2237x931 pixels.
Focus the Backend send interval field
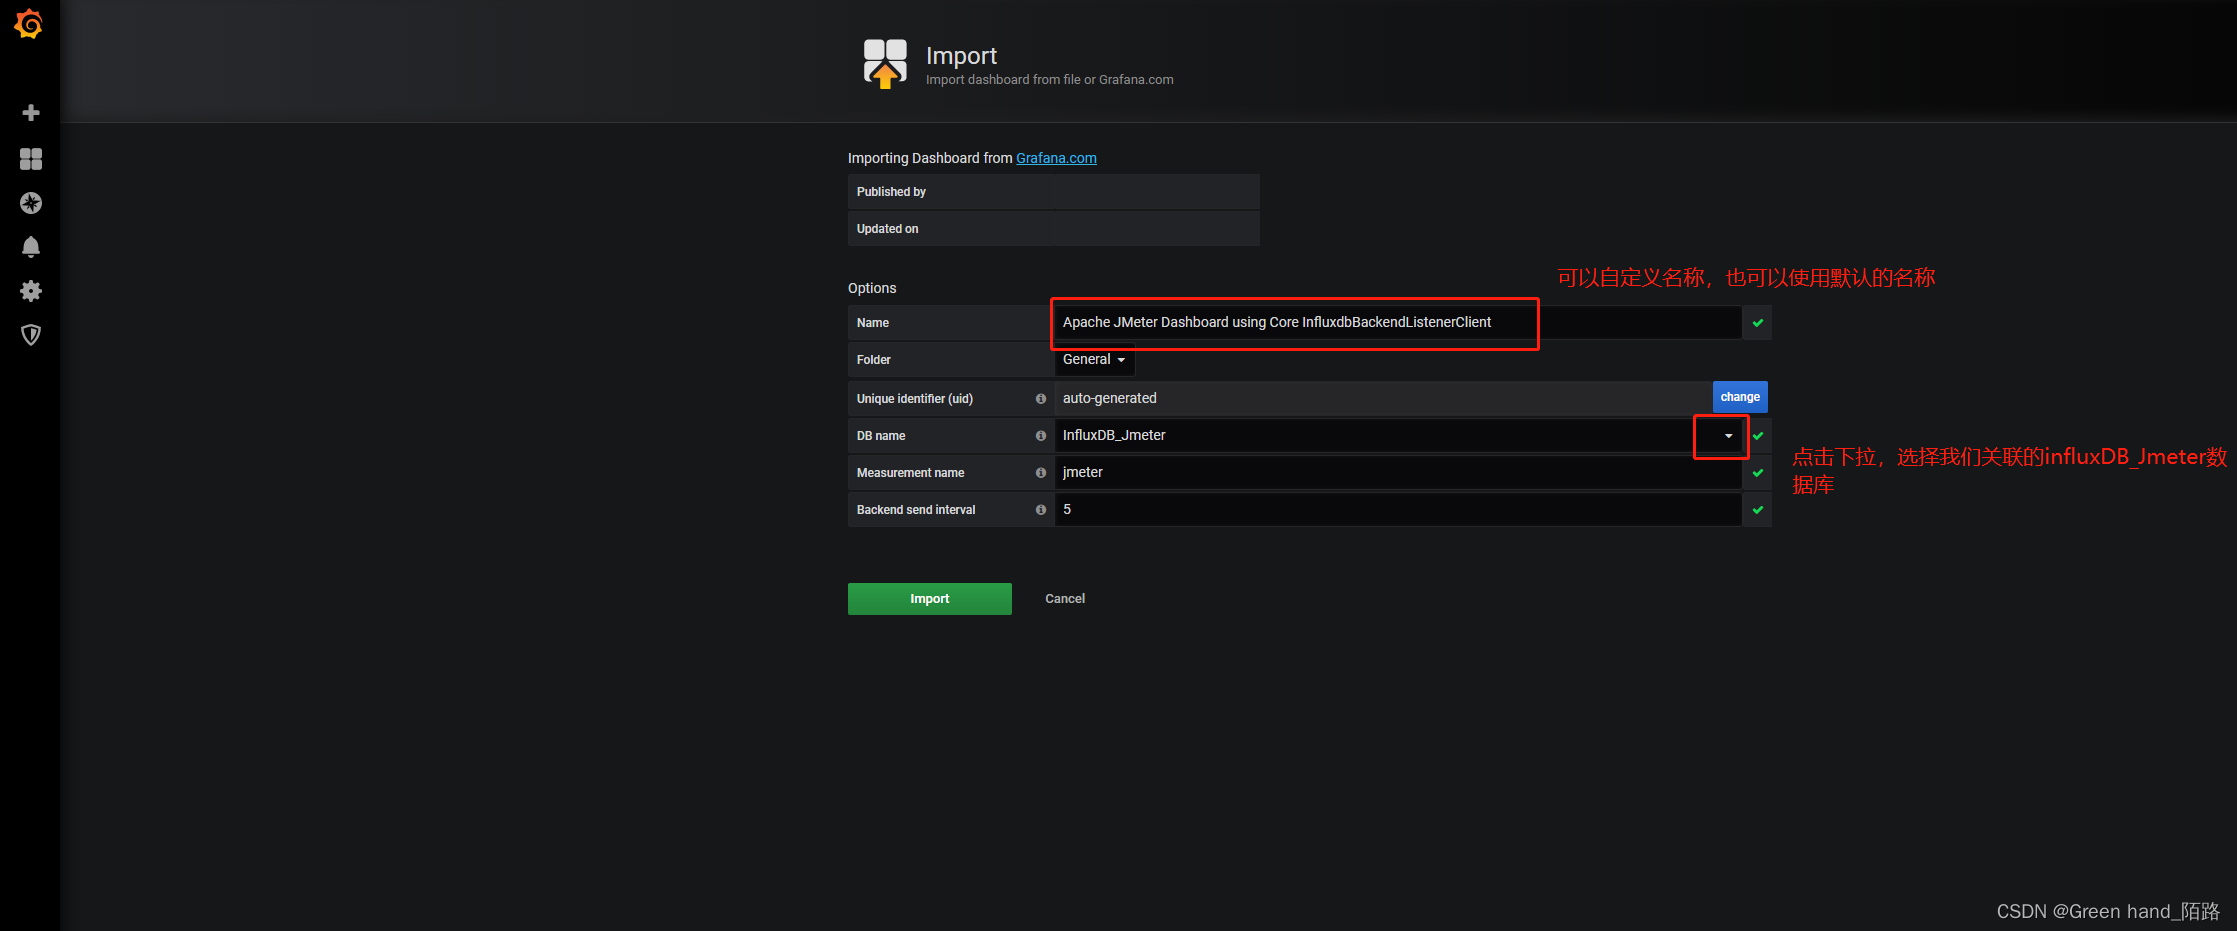1398,510
